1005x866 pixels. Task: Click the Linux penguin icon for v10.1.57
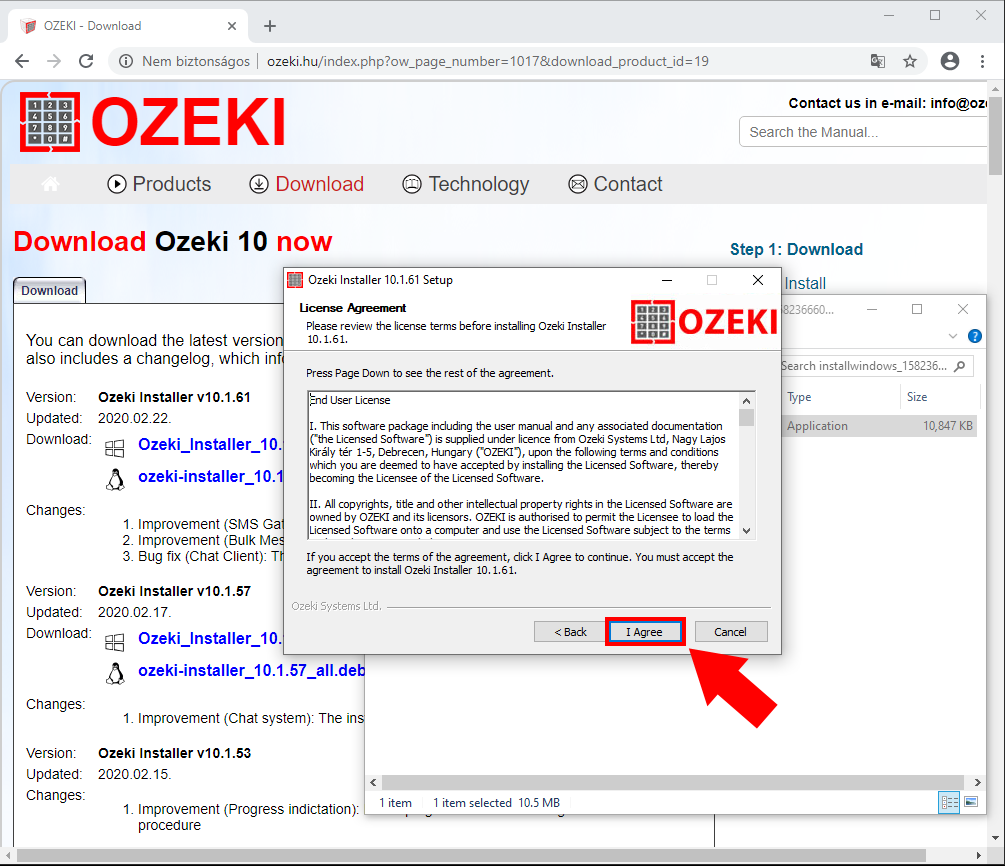point(115,674)
